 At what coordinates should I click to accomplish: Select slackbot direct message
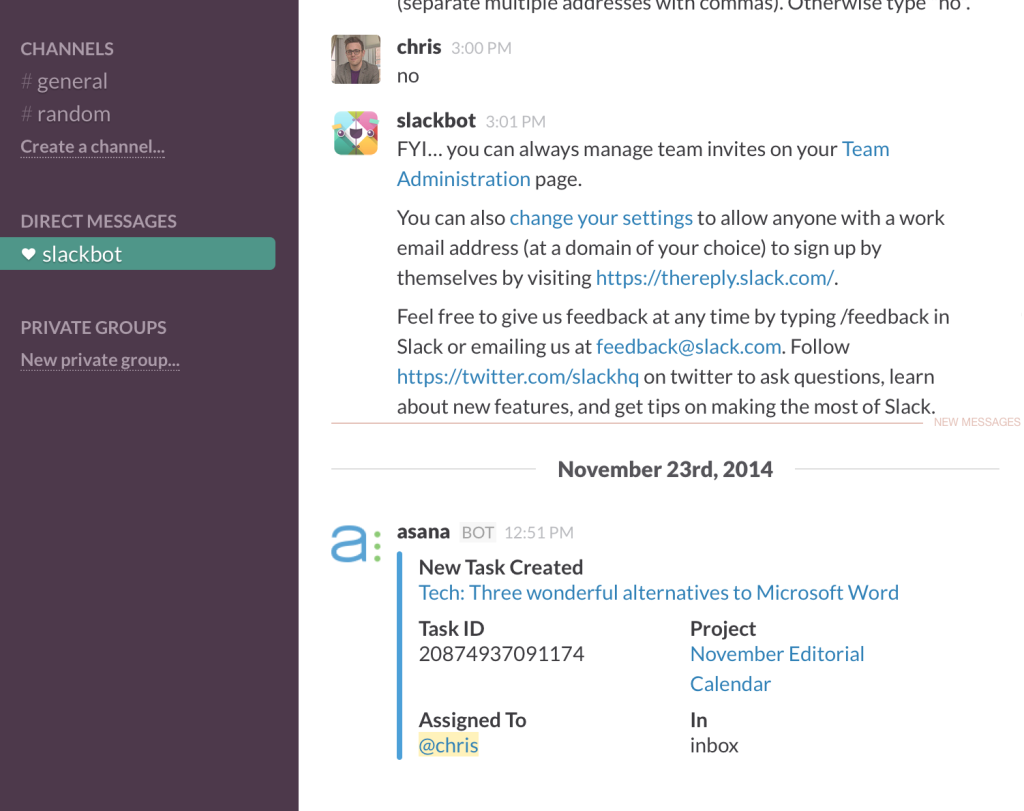[137, 254]
